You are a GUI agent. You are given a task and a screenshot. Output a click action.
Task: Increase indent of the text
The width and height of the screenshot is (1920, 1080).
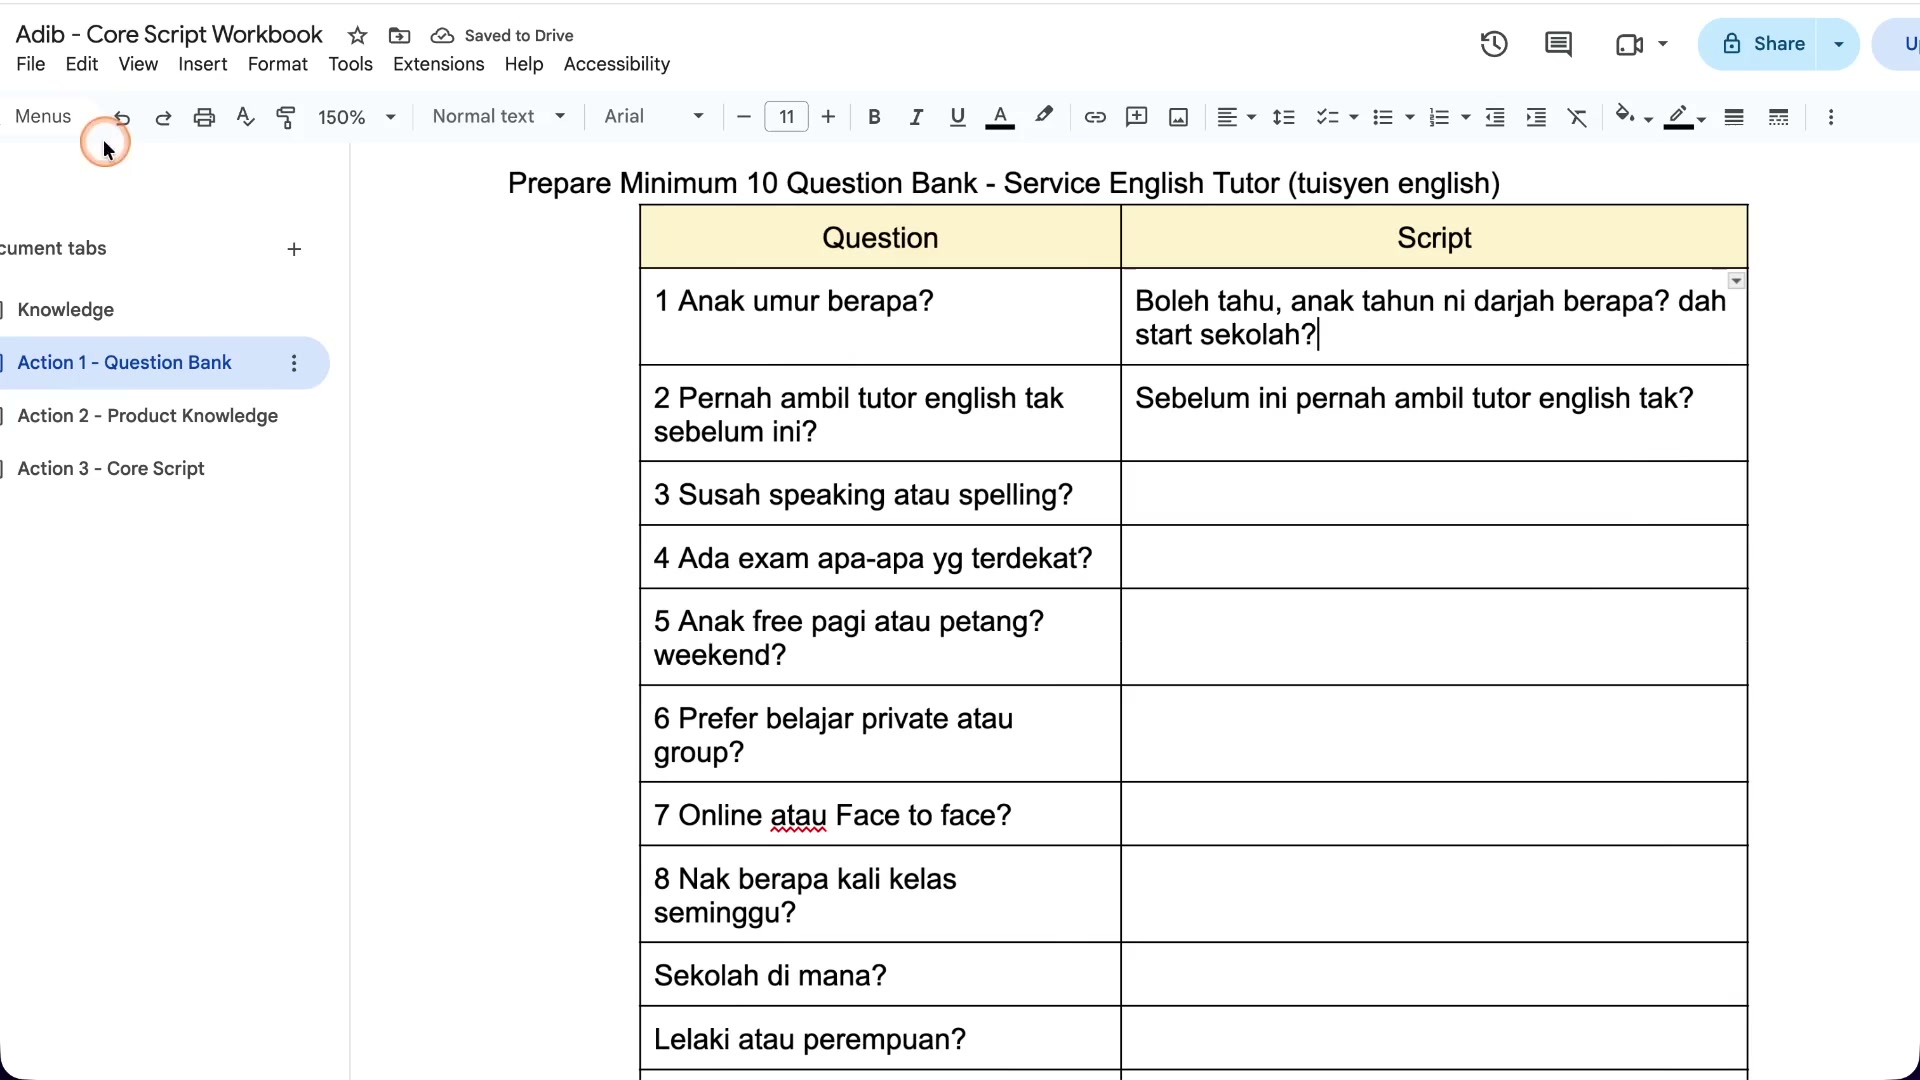click(1536, 118)
